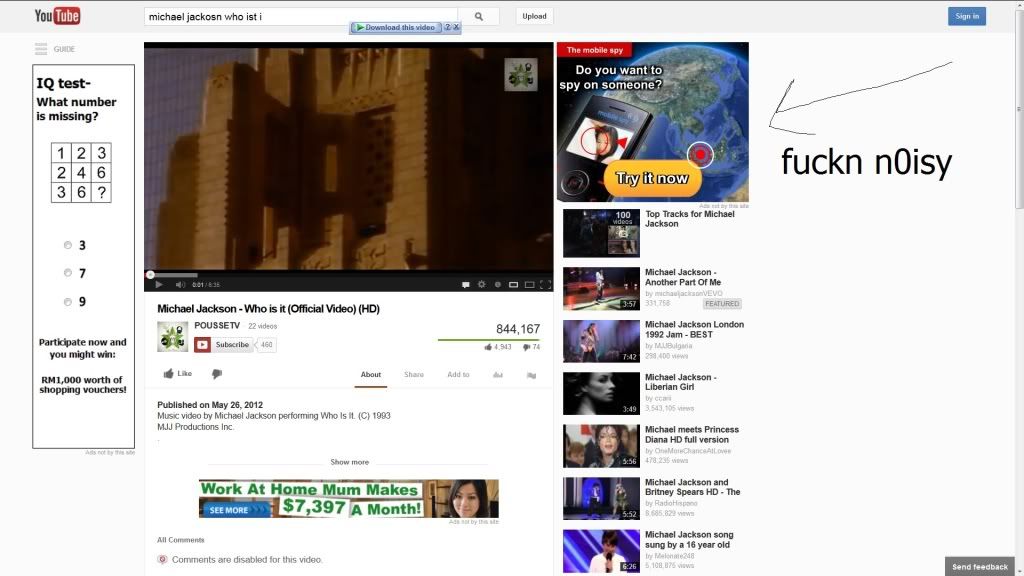
Task: Switch player to large size
Action: pos(530,284)
